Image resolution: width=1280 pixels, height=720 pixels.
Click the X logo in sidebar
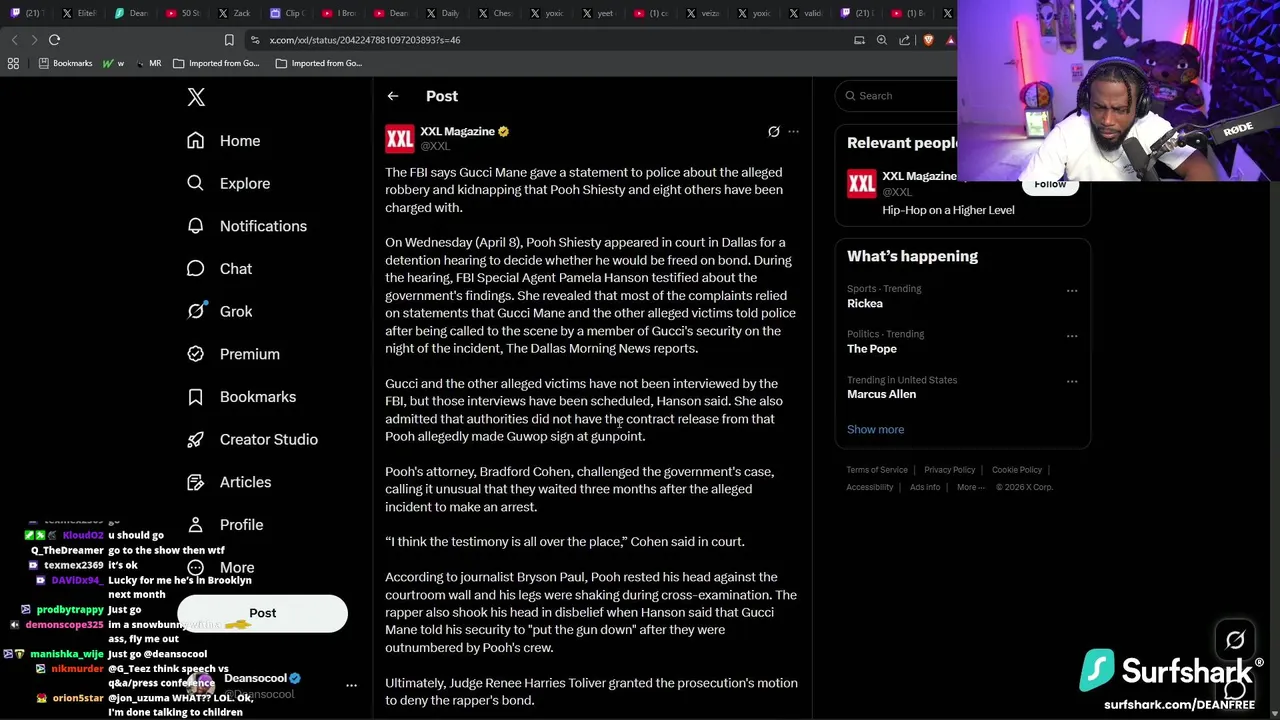pyautogui.click(x=196, y=97)
